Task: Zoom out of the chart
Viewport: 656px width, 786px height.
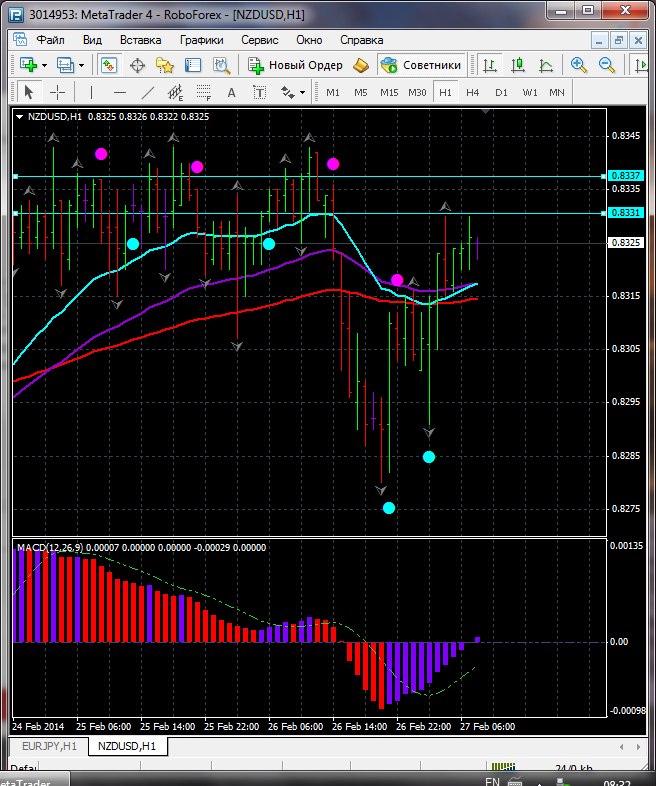Action: tap(606, 65)
